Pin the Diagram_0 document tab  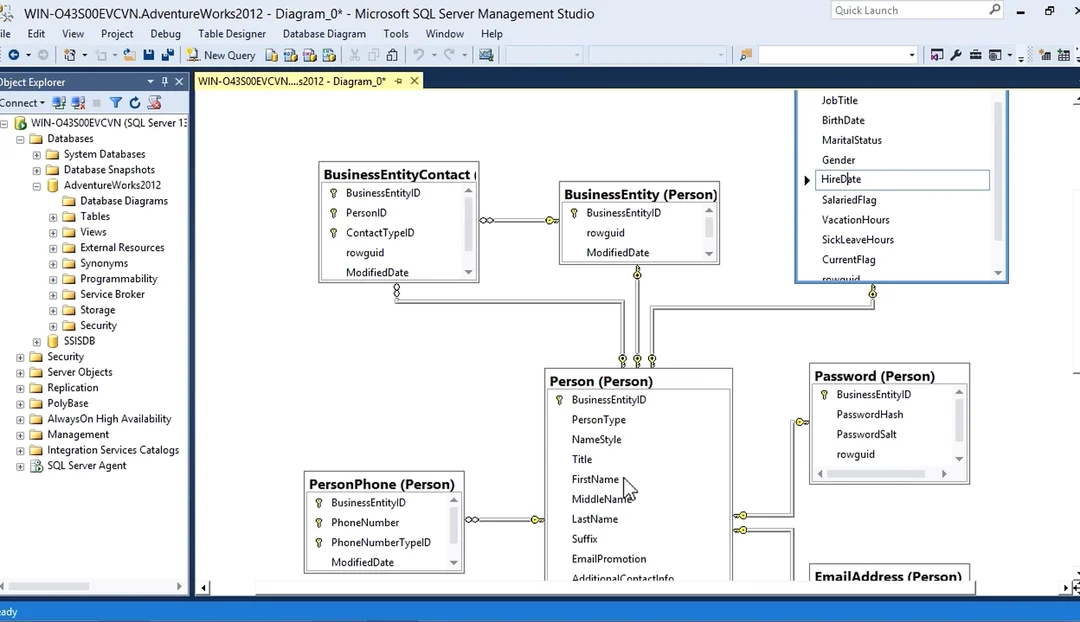398,81
